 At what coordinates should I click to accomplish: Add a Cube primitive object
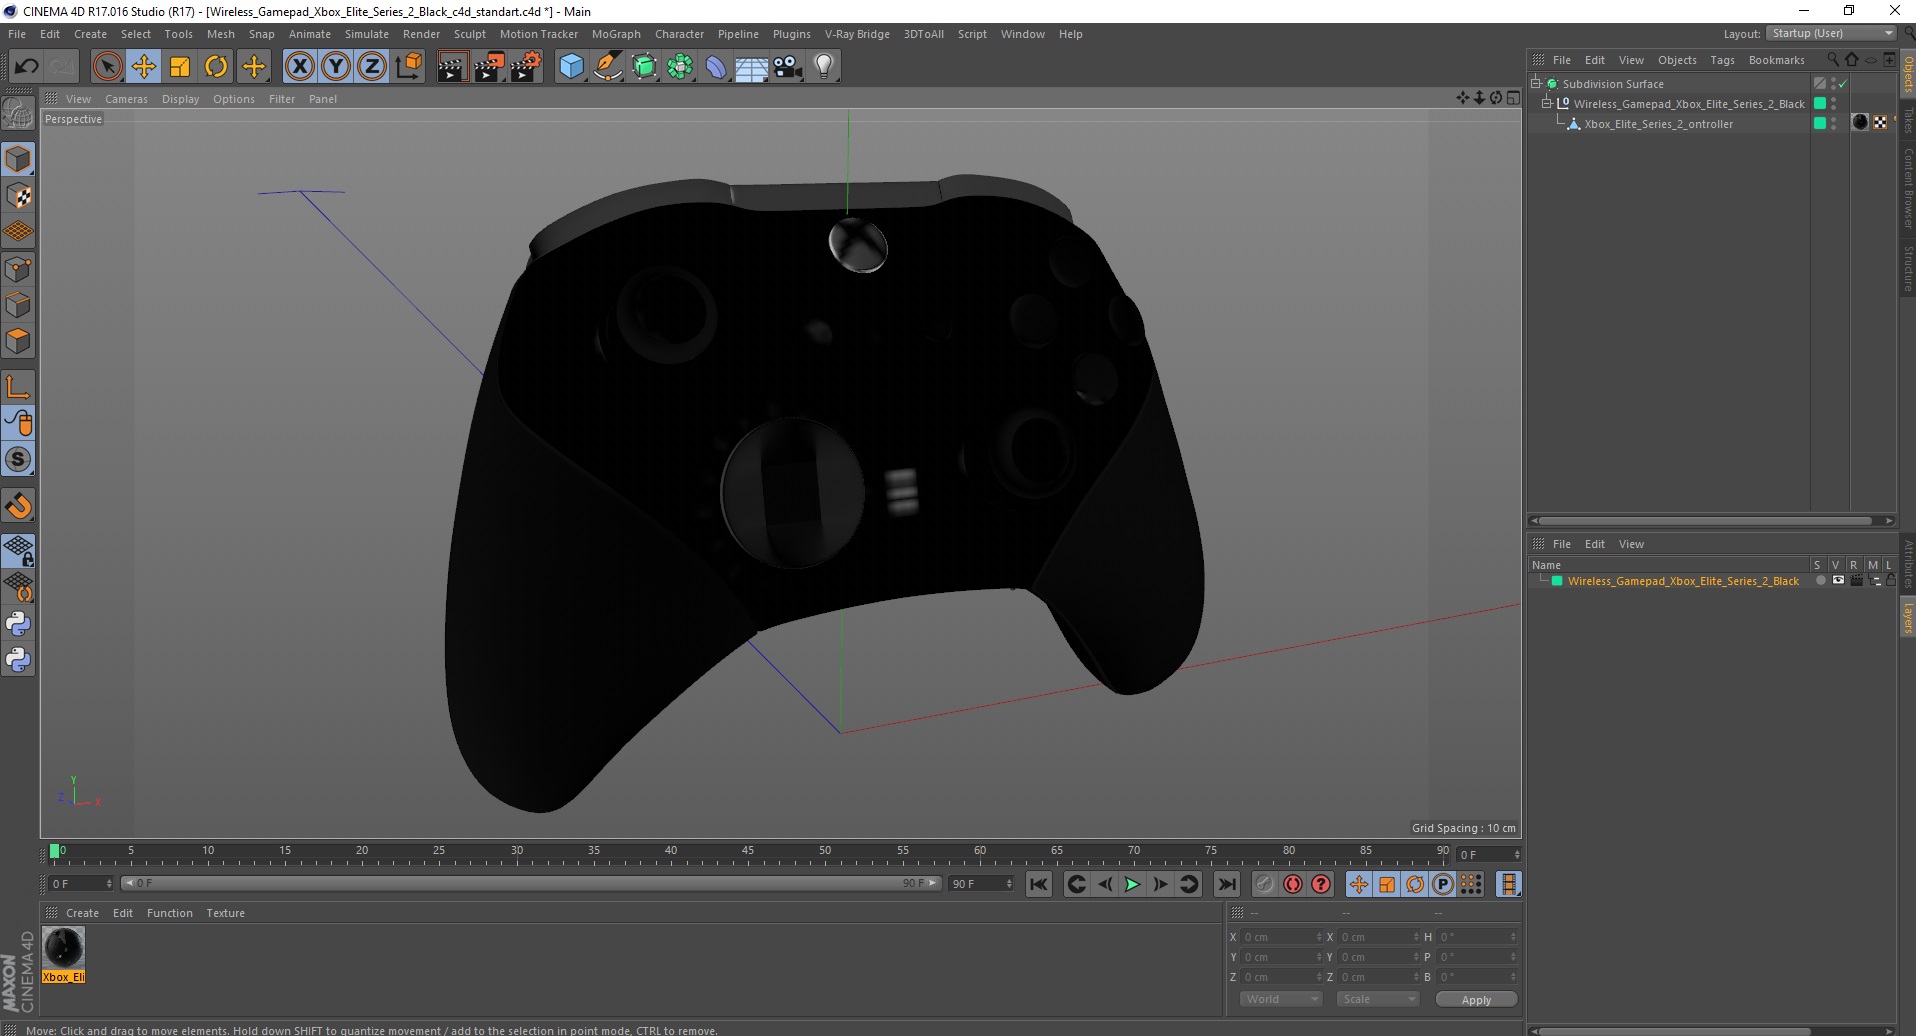point(571,67)
